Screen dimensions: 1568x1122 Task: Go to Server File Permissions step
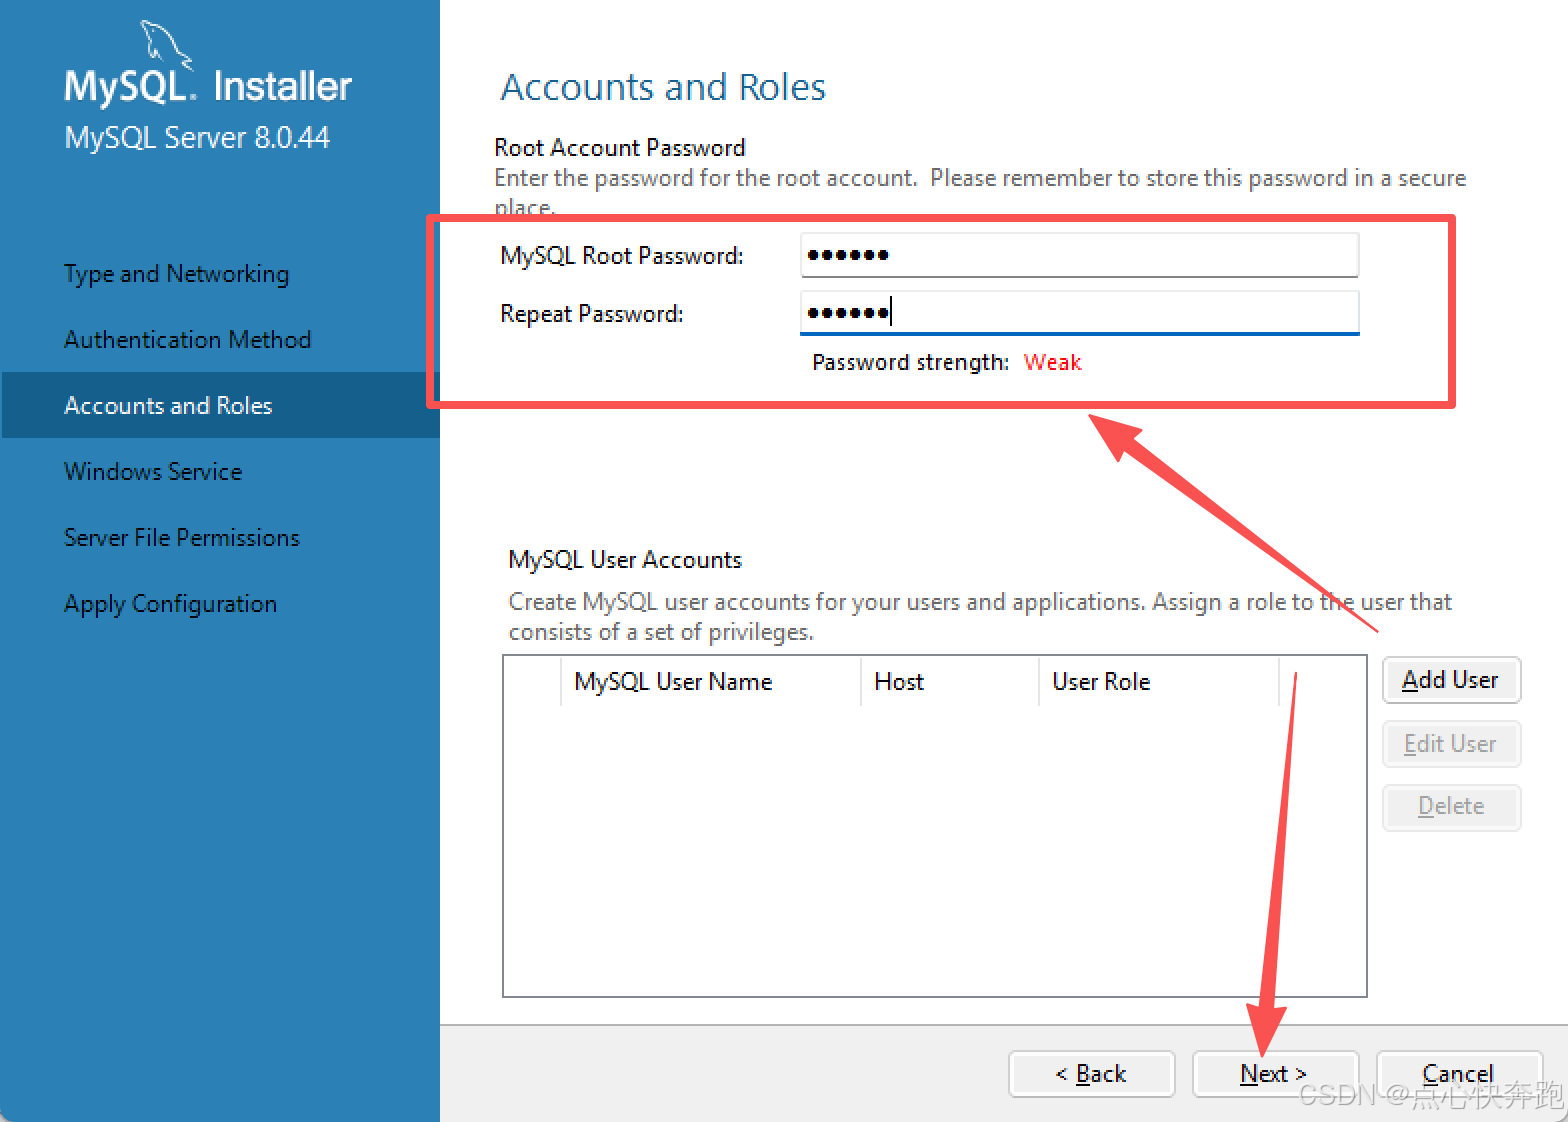coord(181,538)
